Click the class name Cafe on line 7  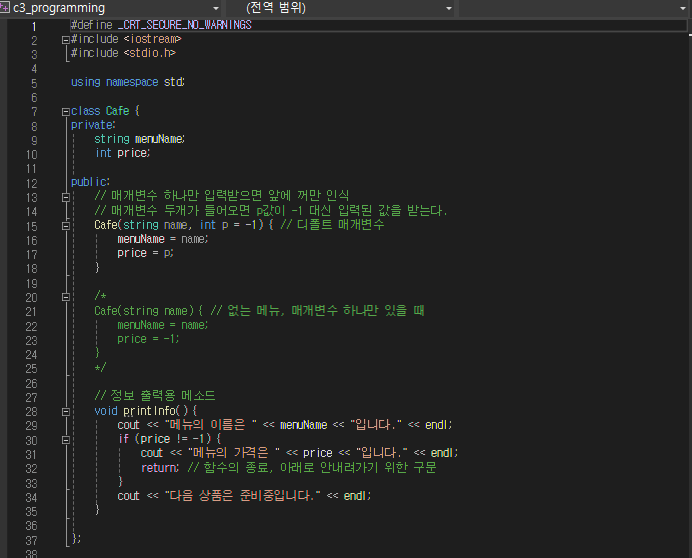(x=117, y=111)
